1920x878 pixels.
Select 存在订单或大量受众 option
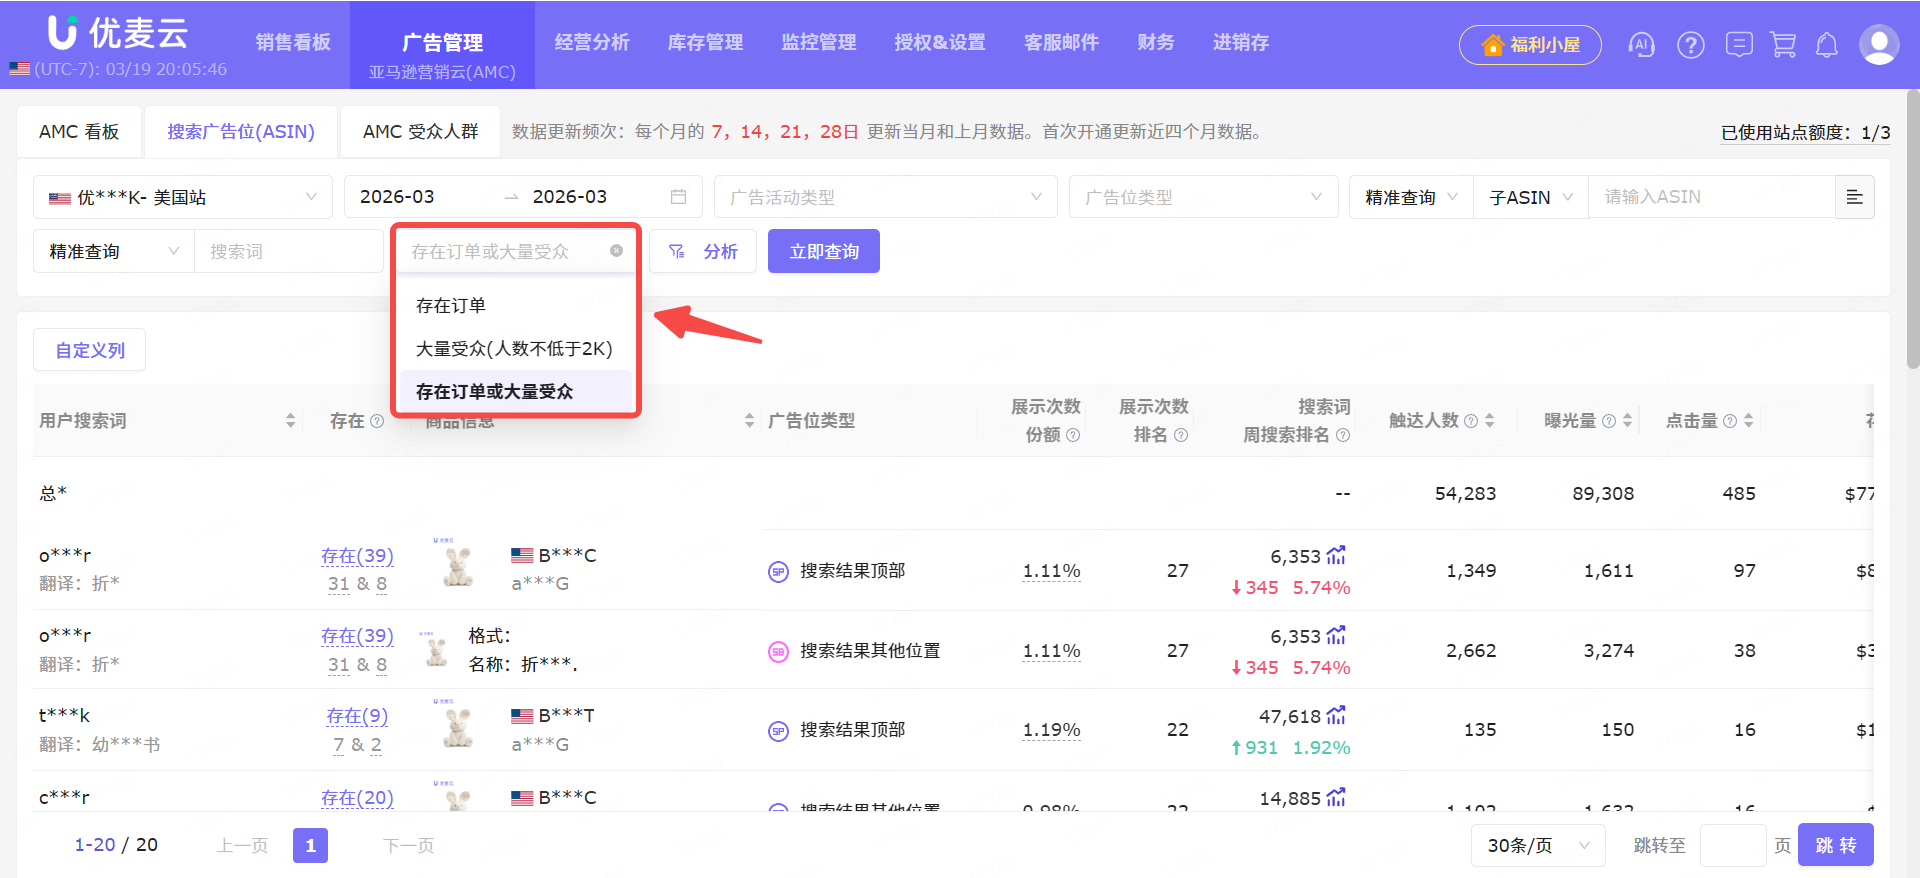[516, 391]
